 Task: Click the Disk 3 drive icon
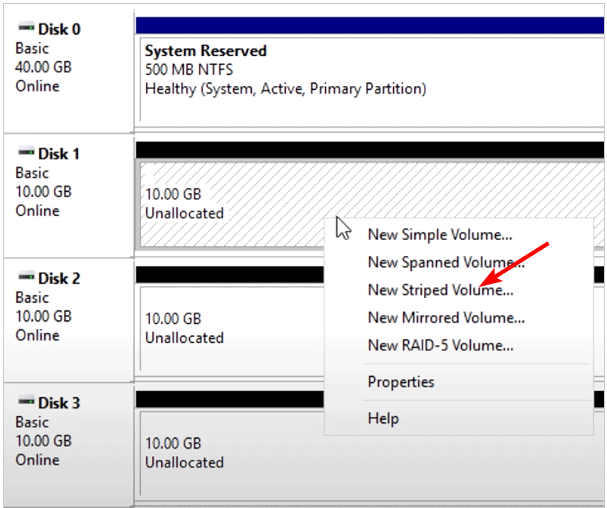click(26, 402)
